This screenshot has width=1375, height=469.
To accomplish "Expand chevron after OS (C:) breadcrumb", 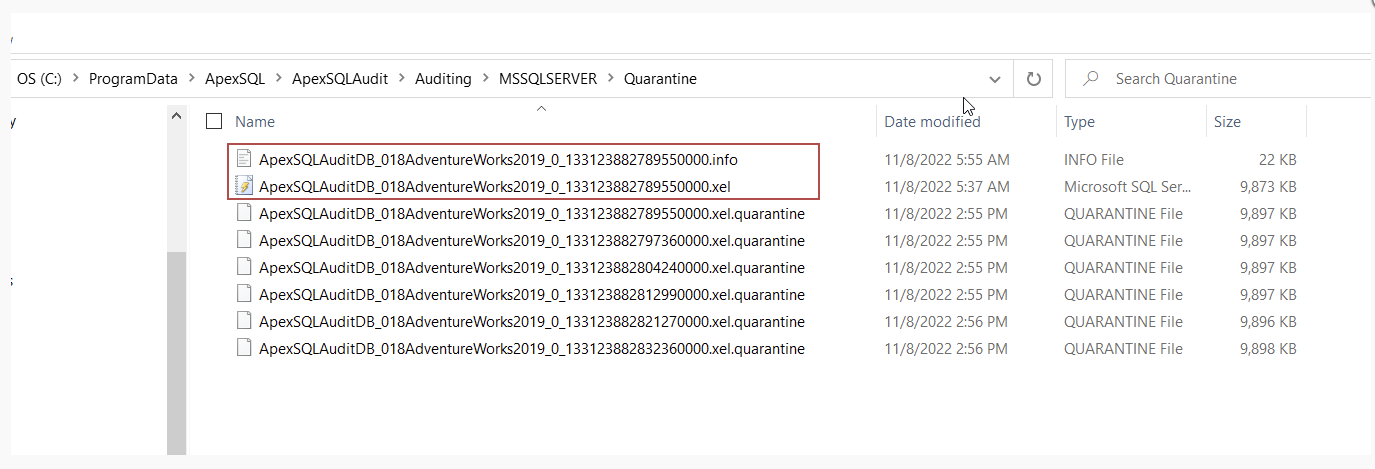I will pos(75,79).
